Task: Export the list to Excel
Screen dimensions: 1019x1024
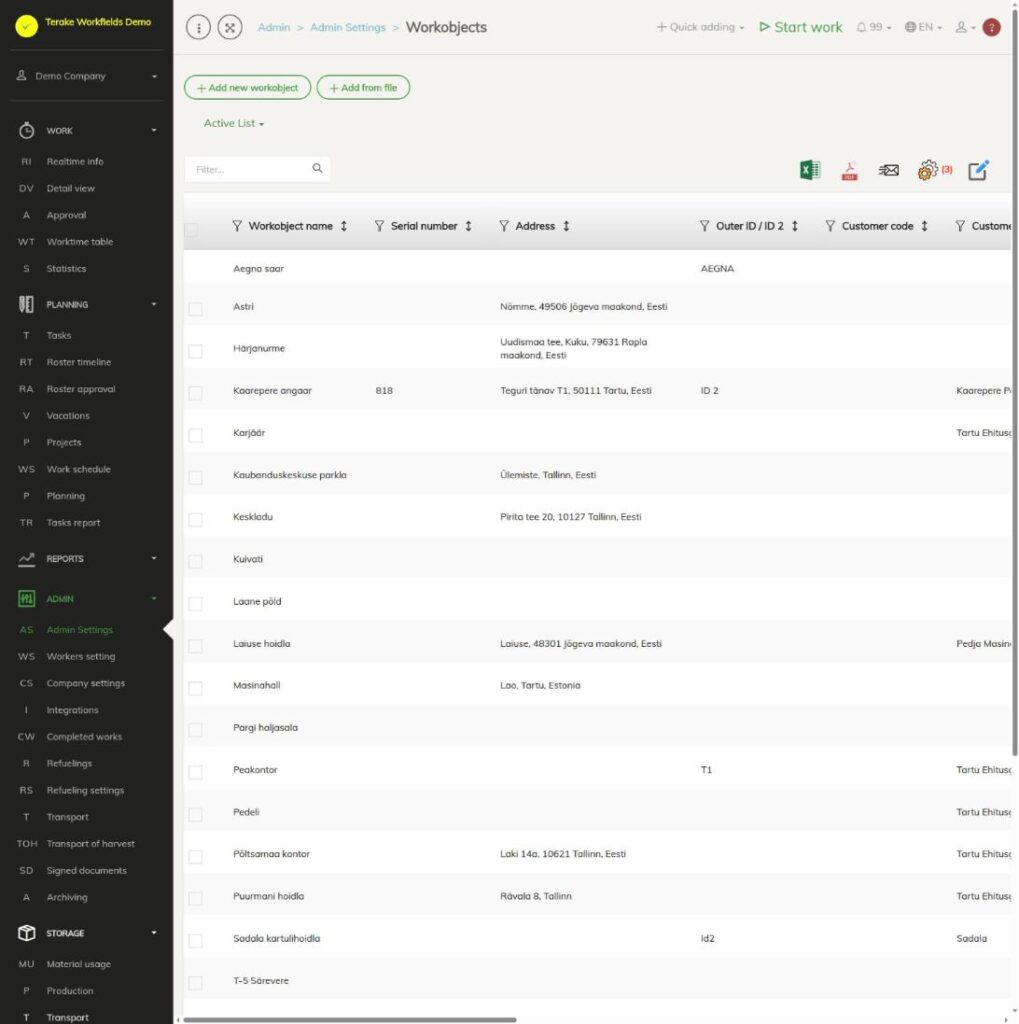Action: coord(810,170)
